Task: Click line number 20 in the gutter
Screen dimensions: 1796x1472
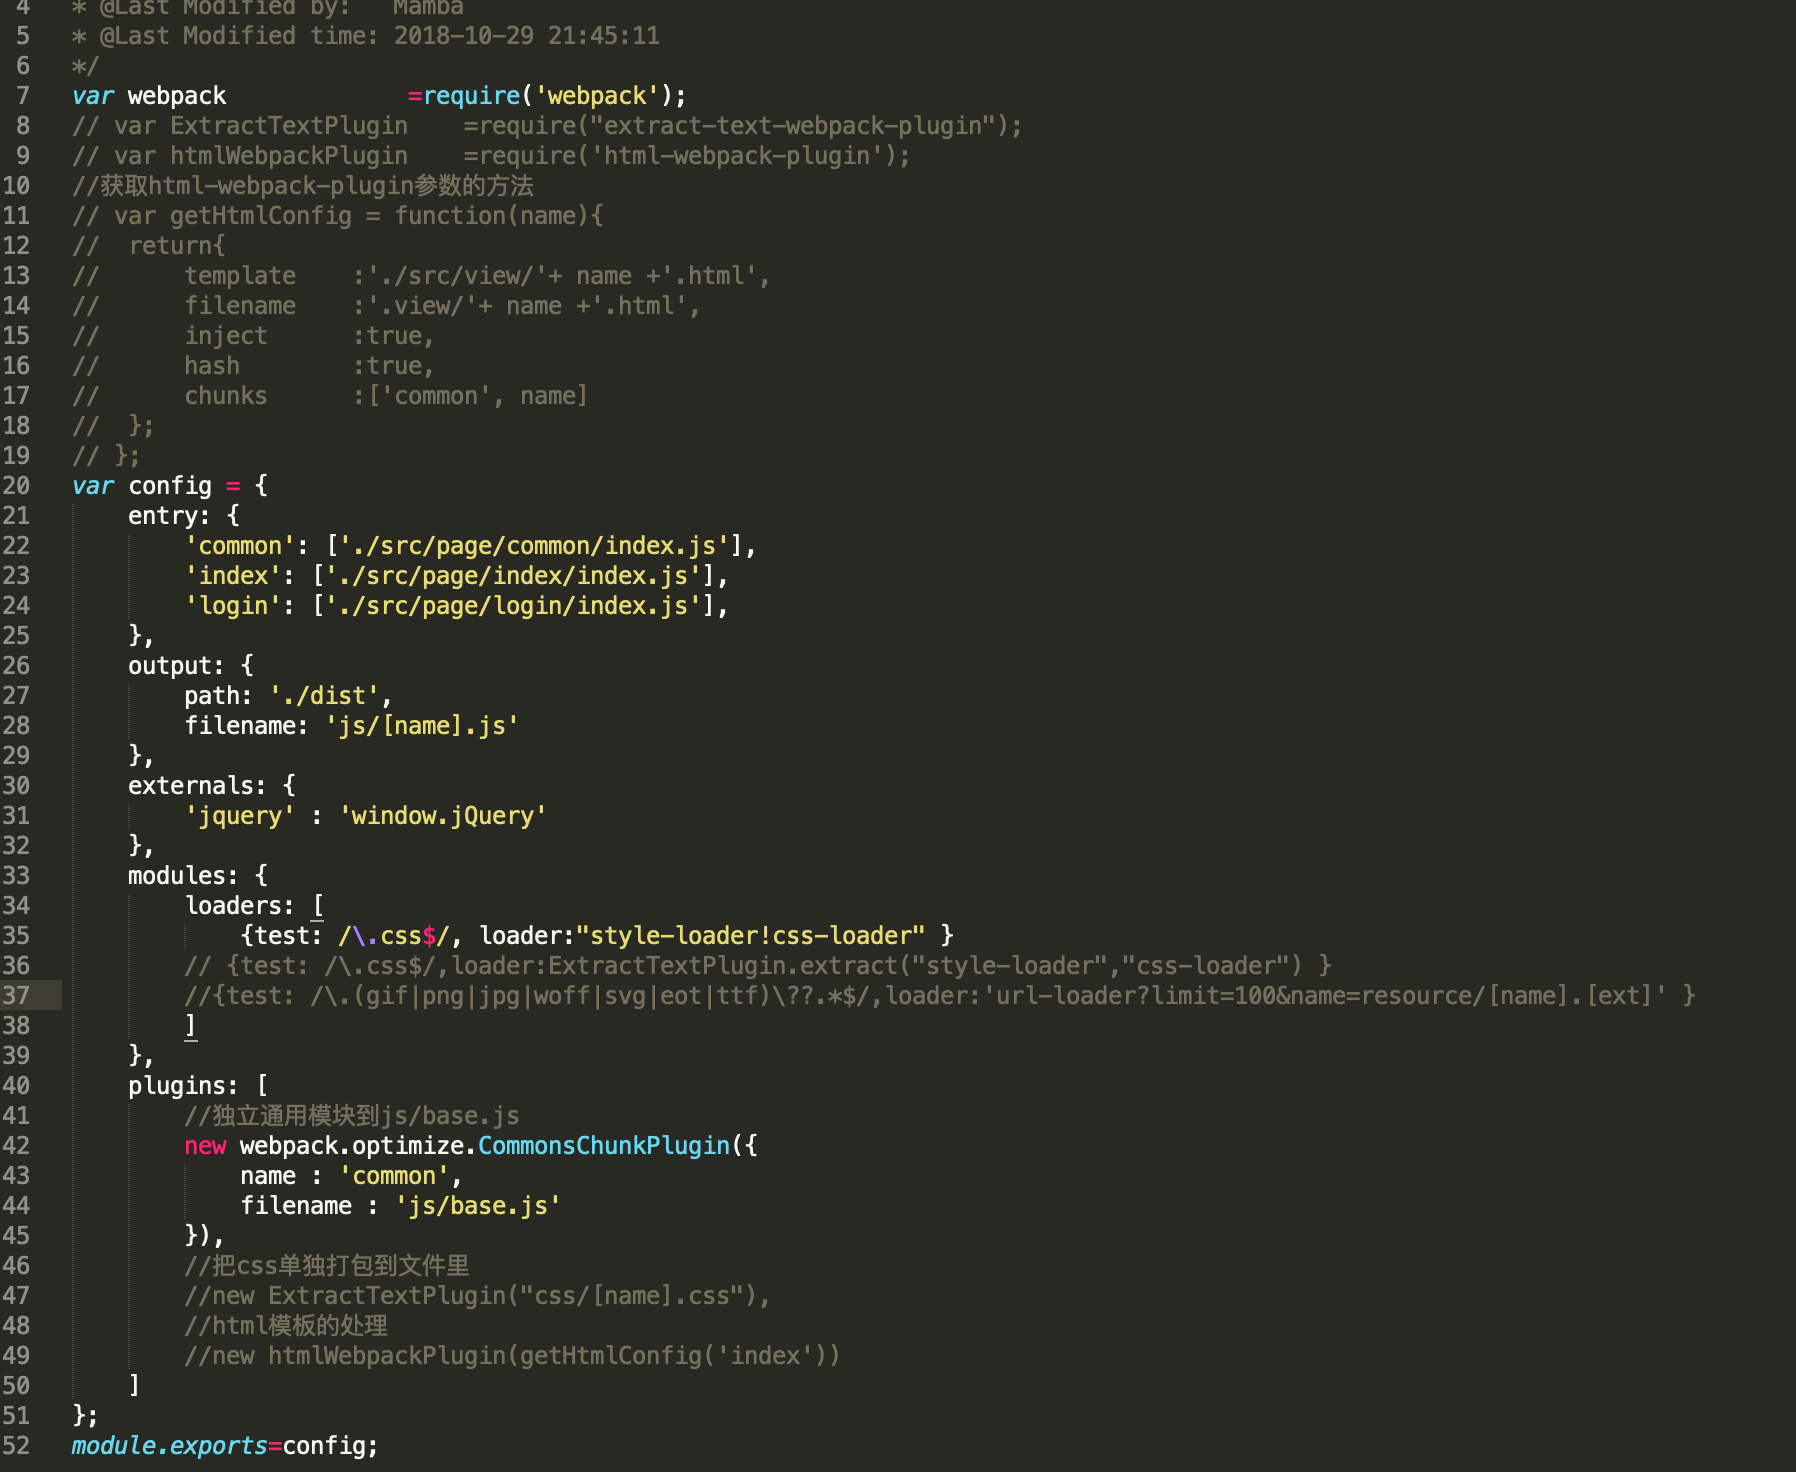Action: click(x=16, y=485)
